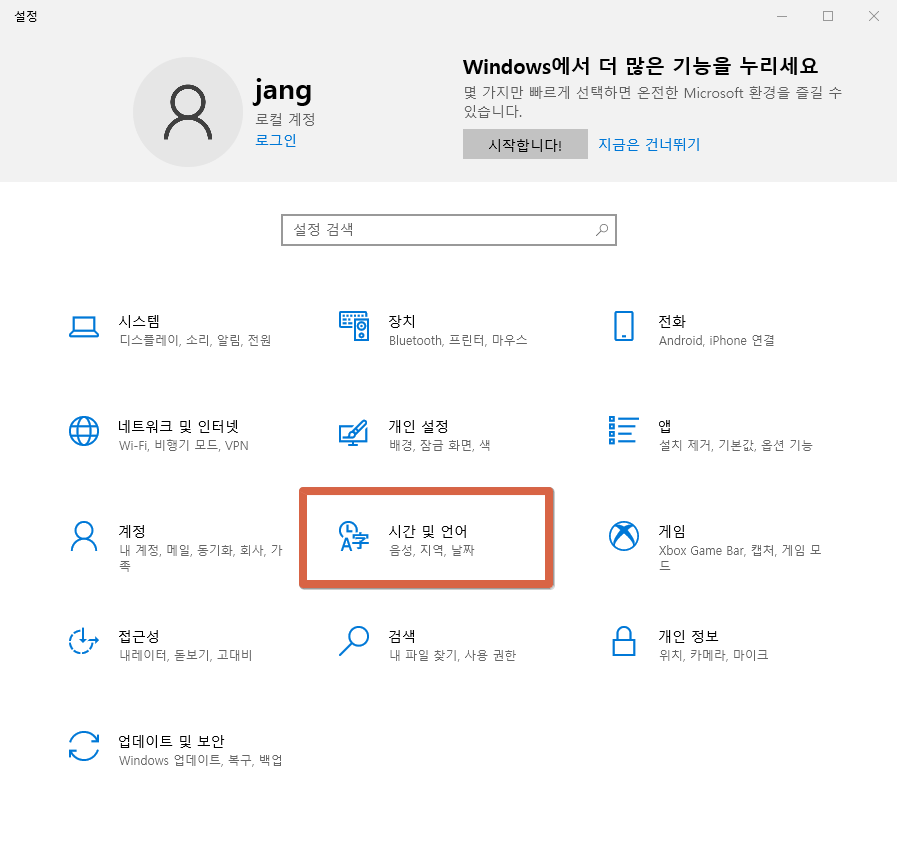Open the 앱 list icon

[624, 430]
